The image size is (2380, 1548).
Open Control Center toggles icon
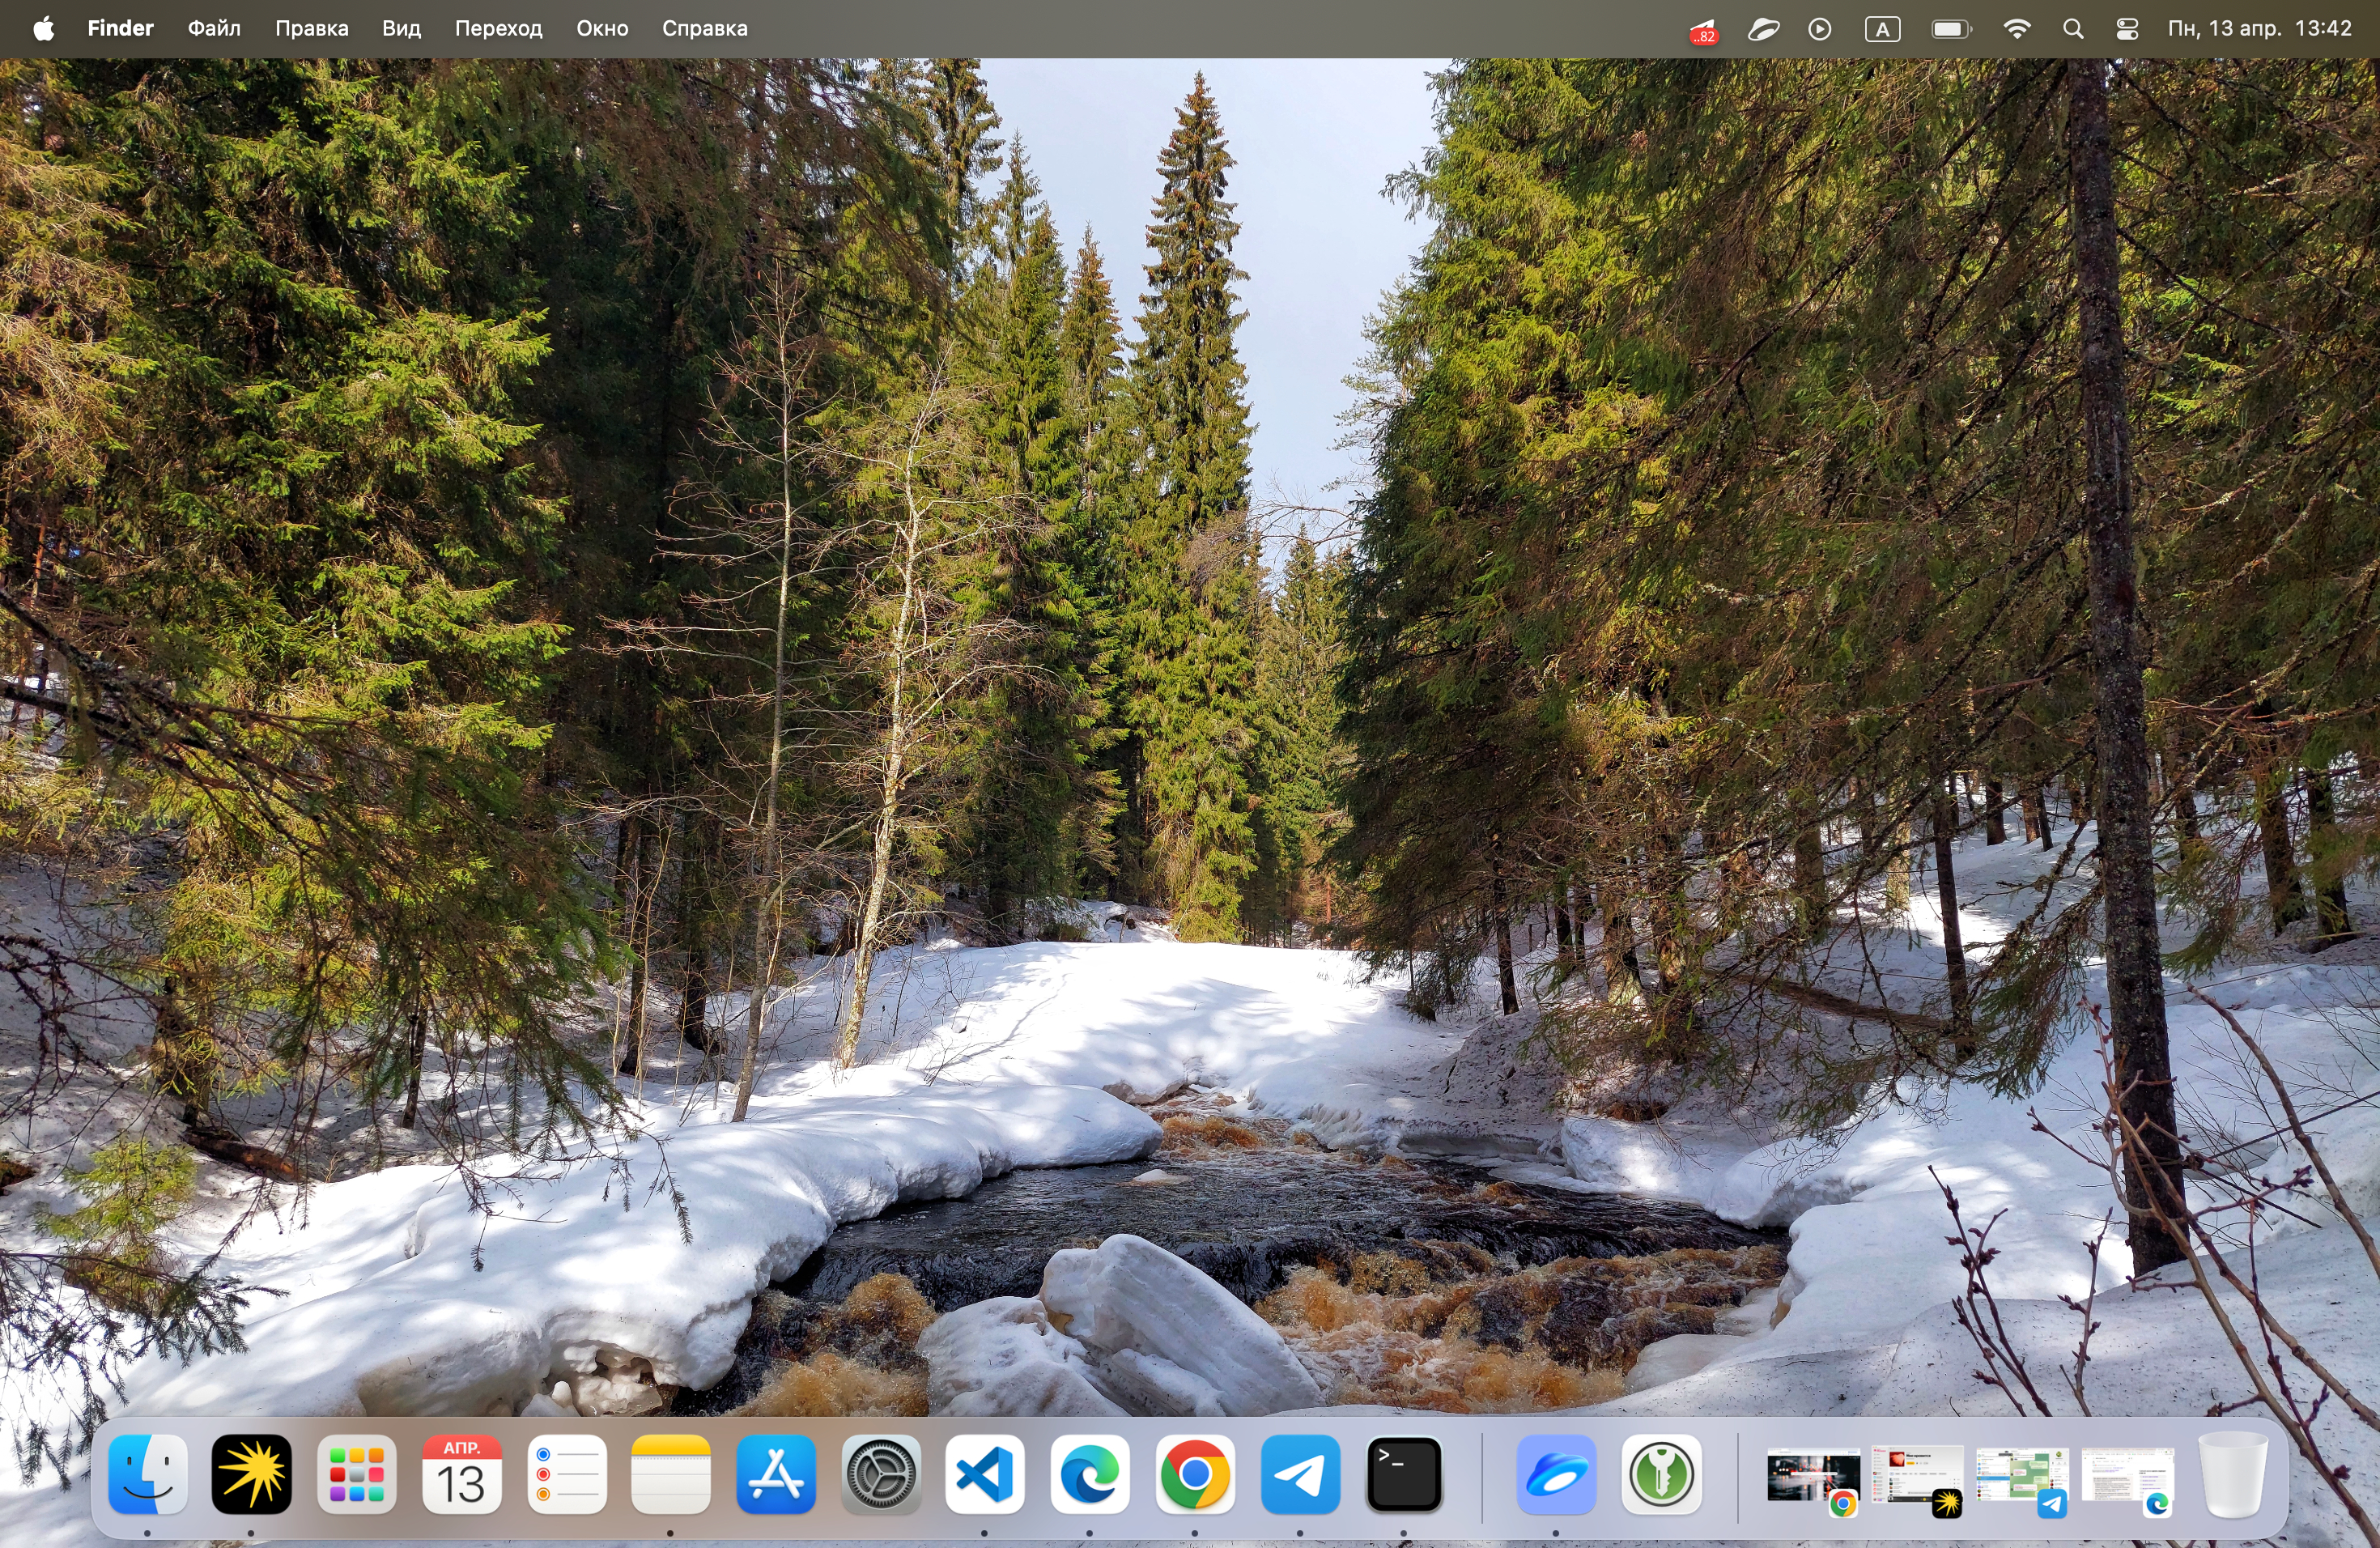[2127, 29]
